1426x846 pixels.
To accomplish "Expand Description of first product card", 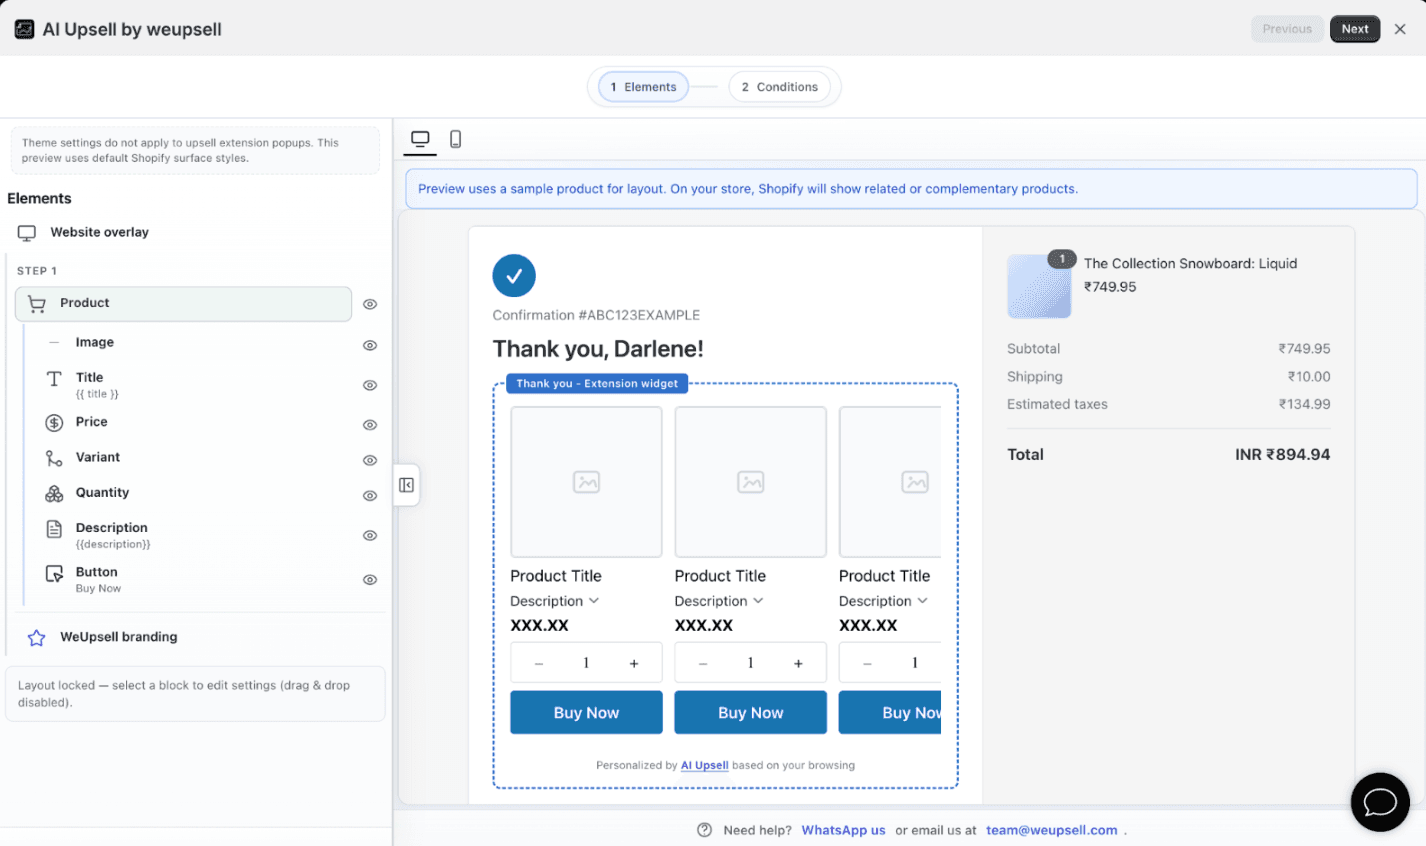I will tap(555, 601).
